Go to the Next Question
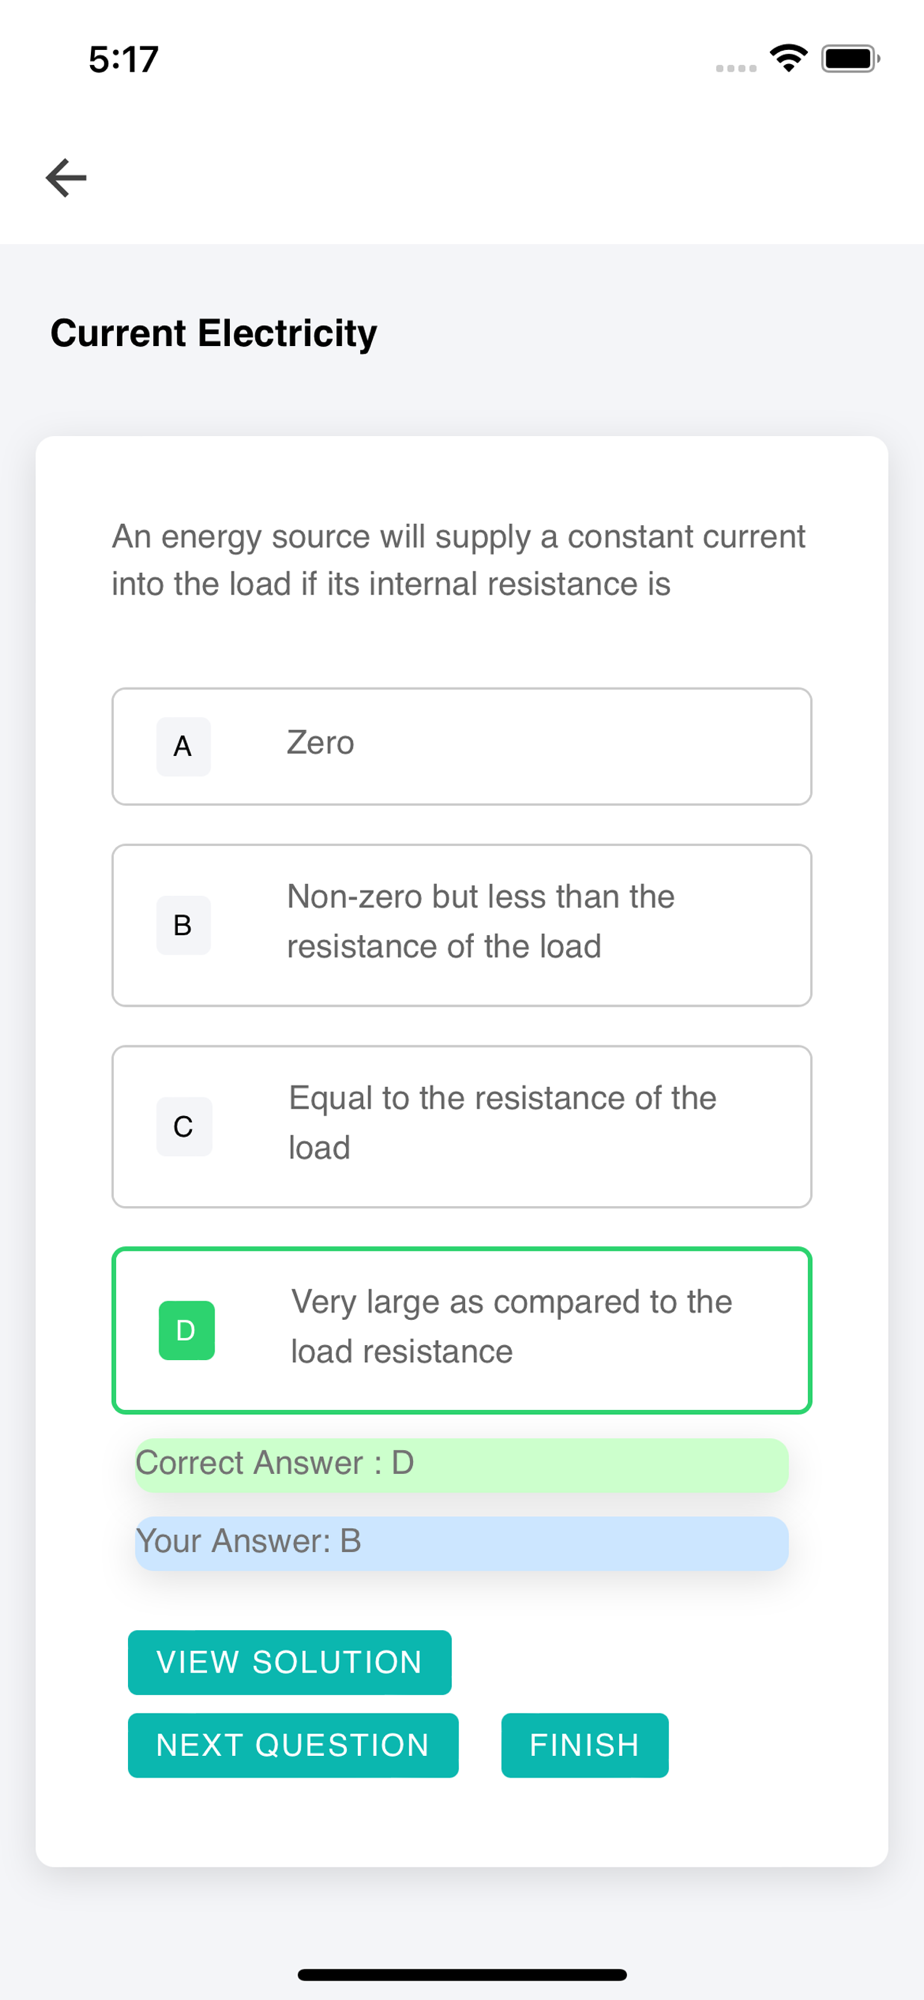This screenshot has height=2000, width=924. pos(293,1745)
